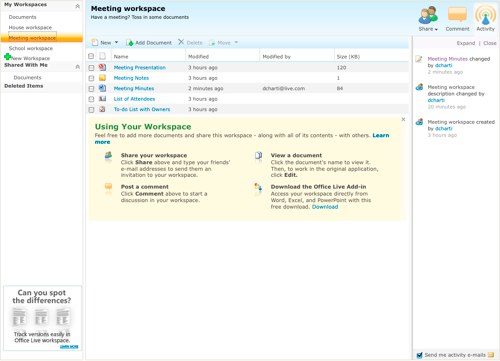Viewport: 500px width, 361px height.
Task: Click the workspace description text under title
Action: (x=140, y=17)
